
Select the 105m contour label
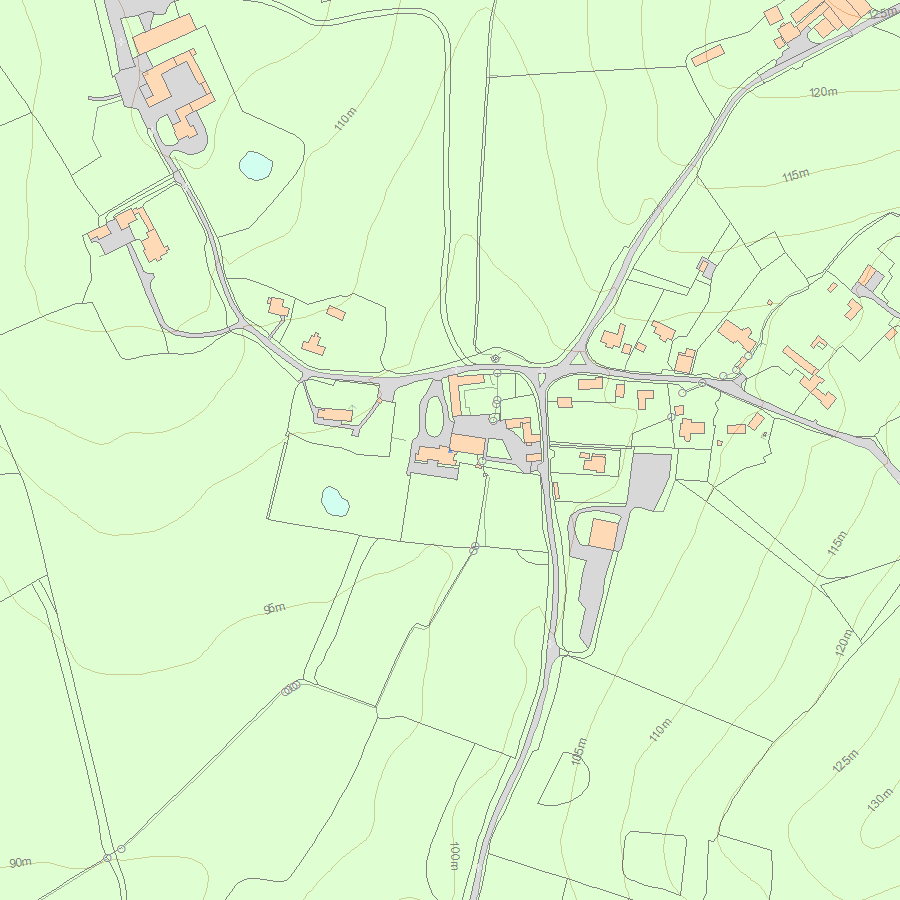pyautogui.click(x=579, y=751)
